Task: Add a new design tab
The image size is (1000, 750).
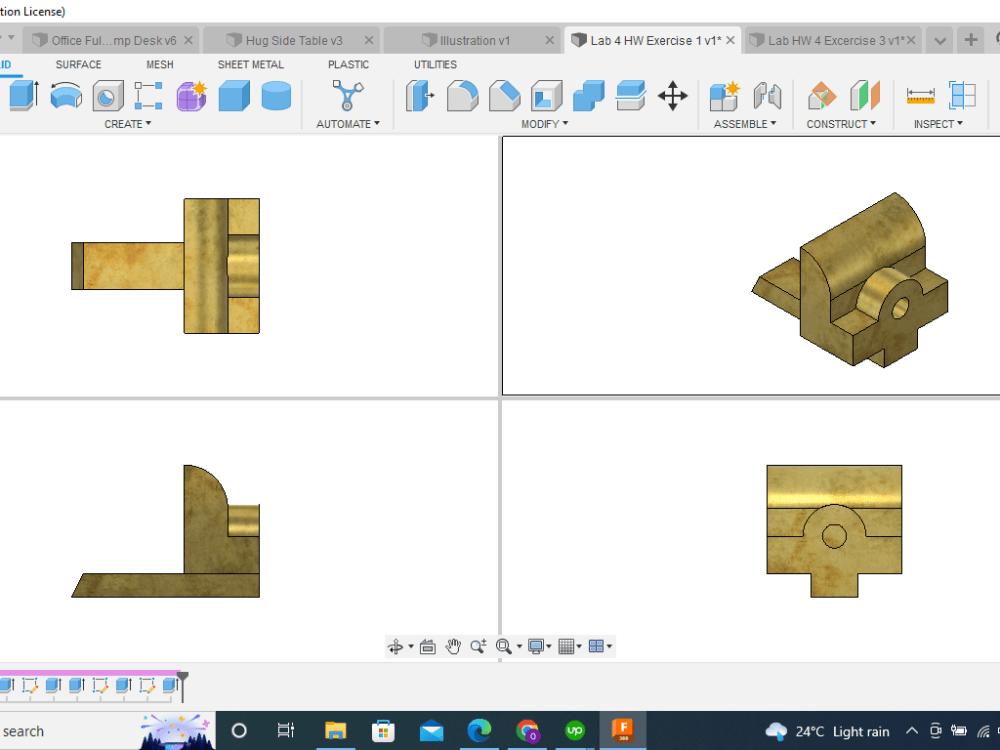Action: pyautogui.click(x=971, y=40)
